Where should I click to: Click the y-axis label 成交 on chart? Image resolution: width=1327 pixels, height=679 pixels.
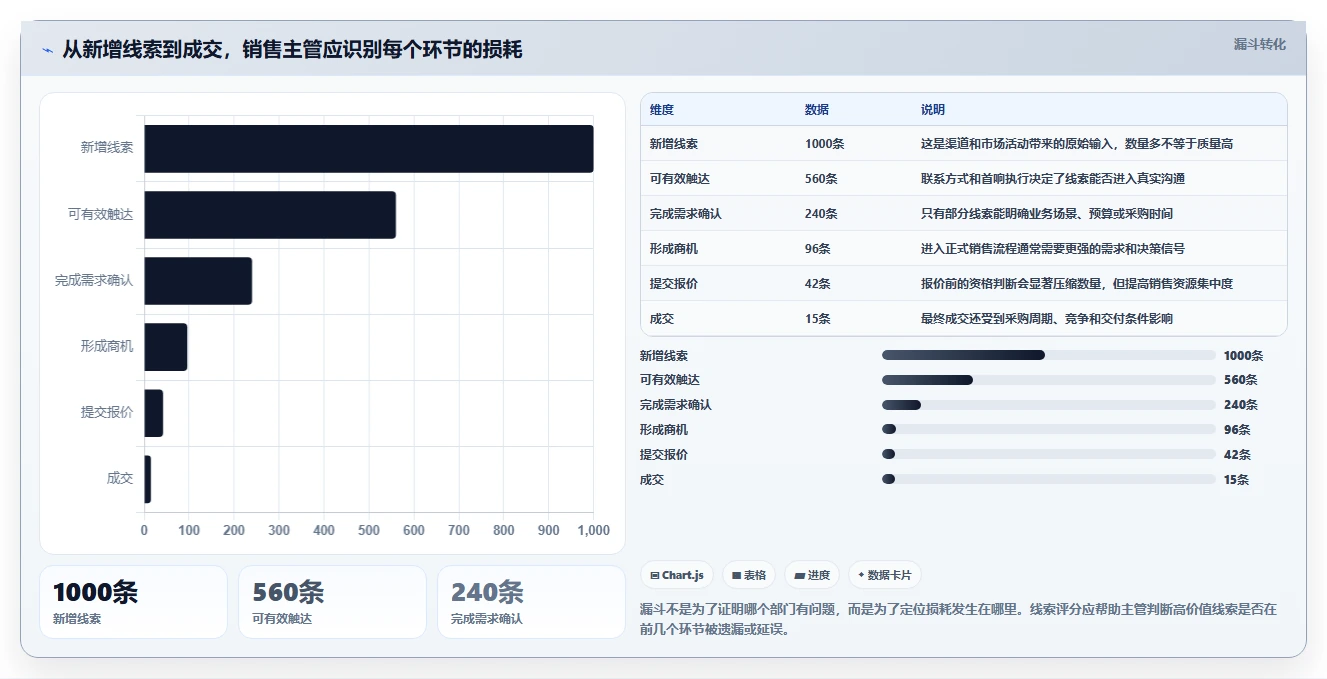tap(120, 479)
